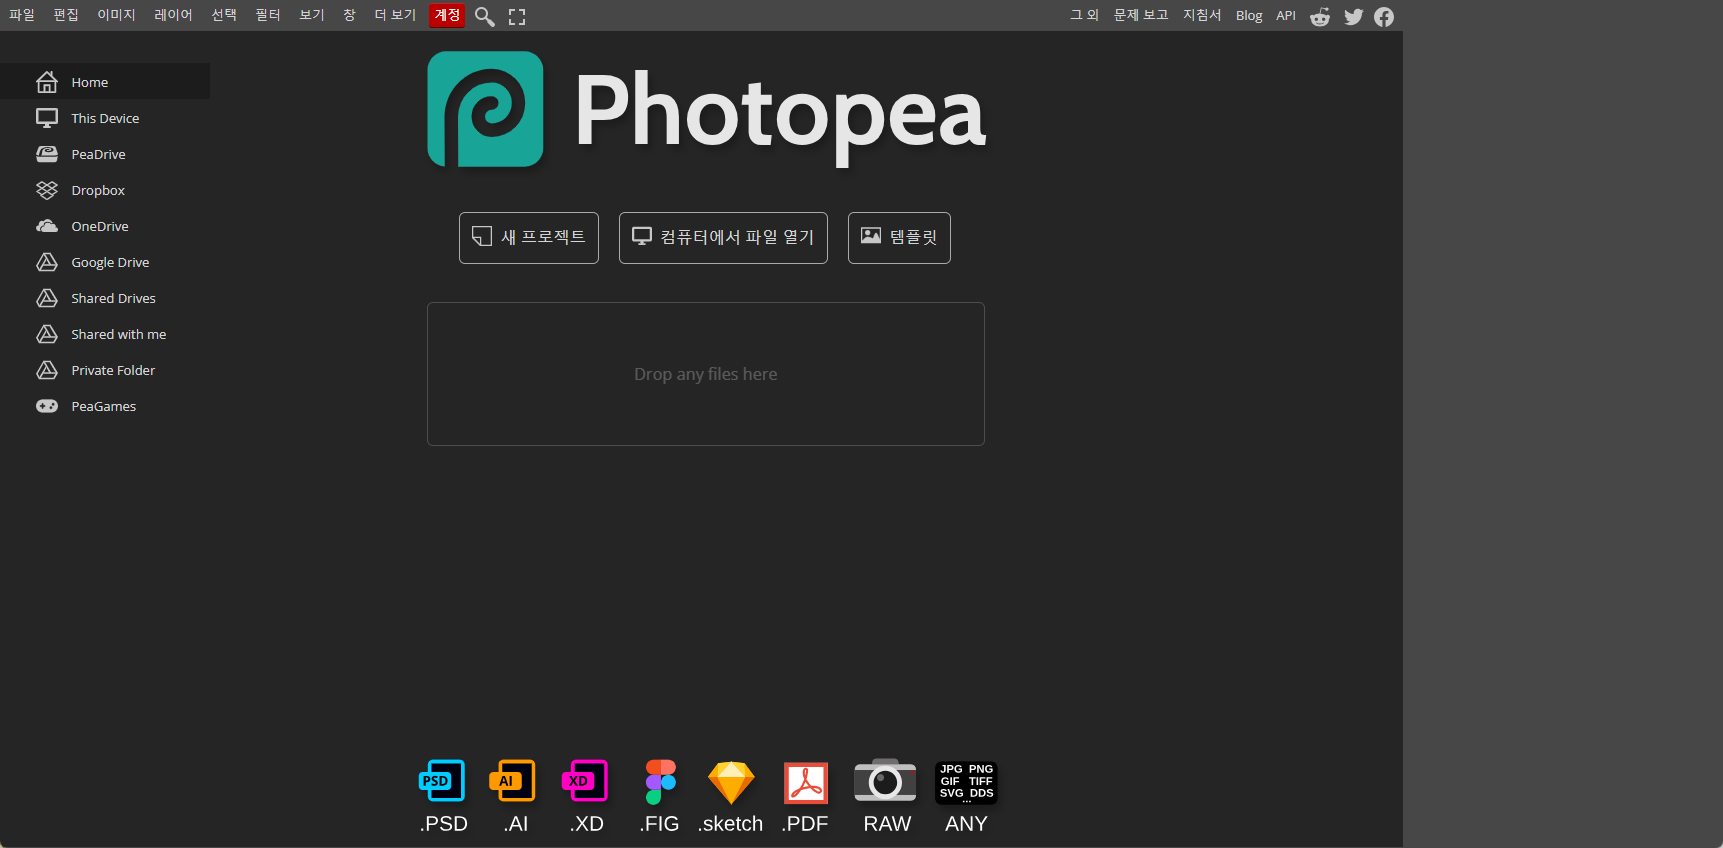Open the 지침서 link
Image resolution: width=1723 pixels, height=848 pixels.
[1202, 15]
